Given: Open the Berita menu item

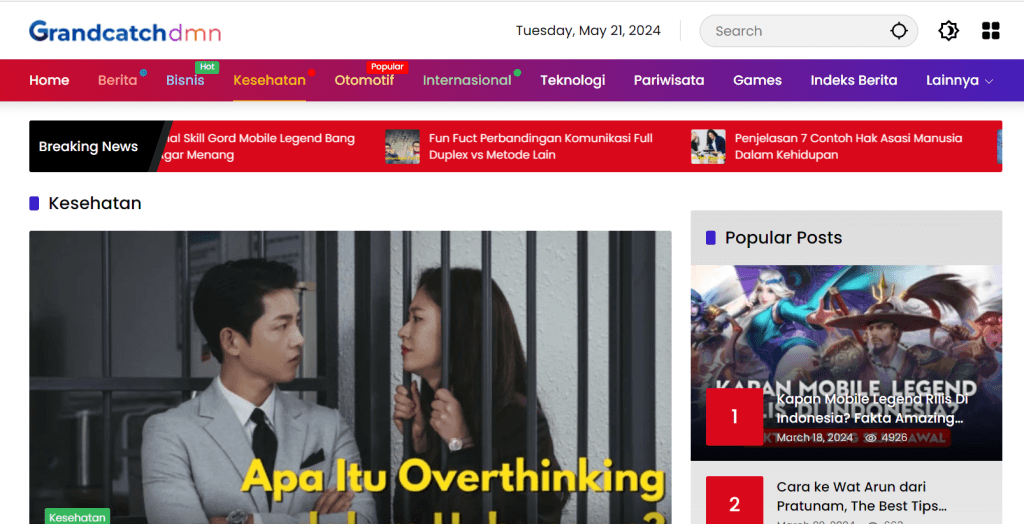Looking at the screenshot, I should point(118,80).
